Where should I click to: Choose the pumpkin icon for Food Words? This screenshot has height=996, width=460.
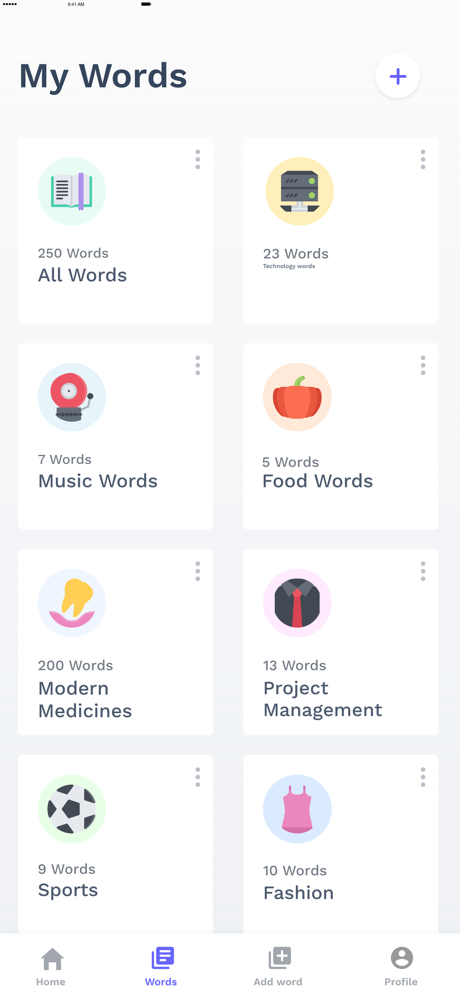[297, 397]
